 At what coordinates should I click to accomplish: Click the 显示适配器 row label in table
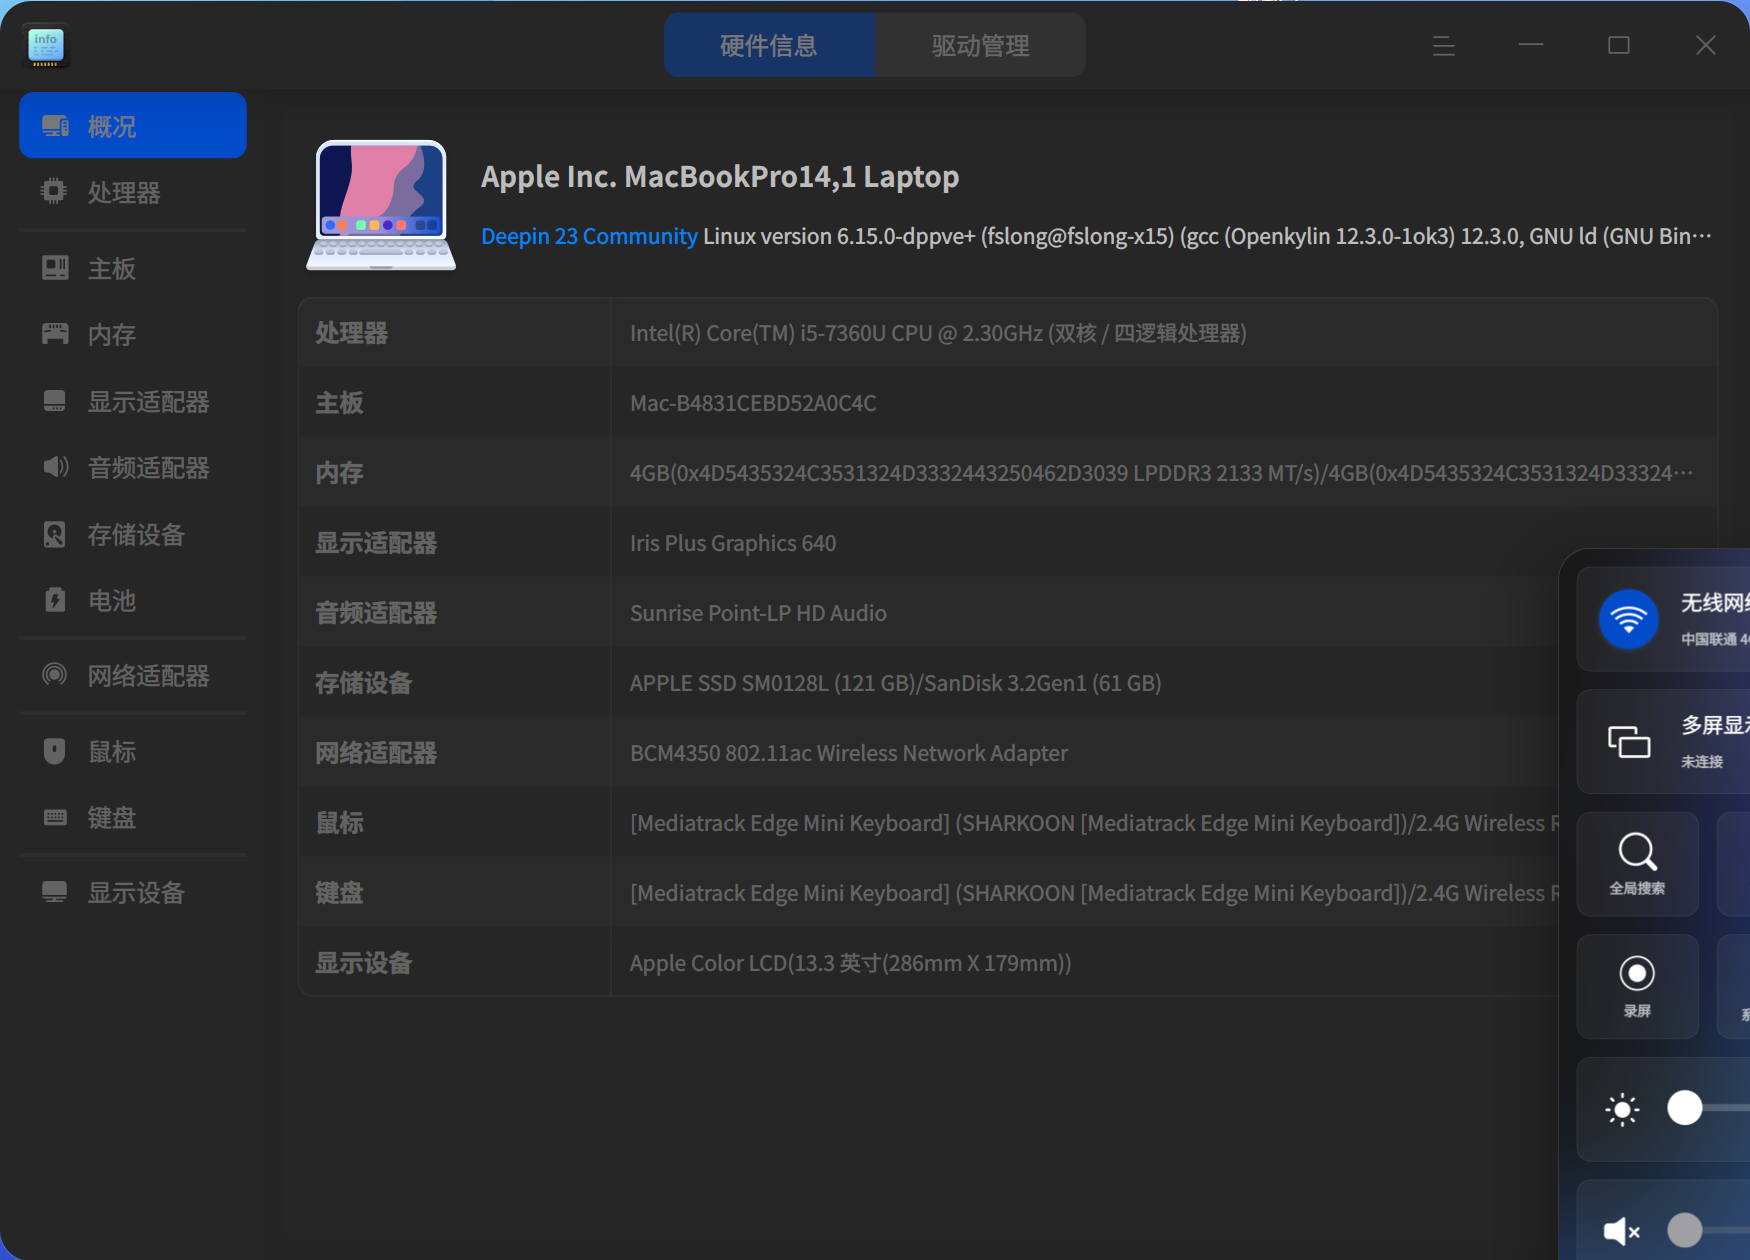(377, 543)
